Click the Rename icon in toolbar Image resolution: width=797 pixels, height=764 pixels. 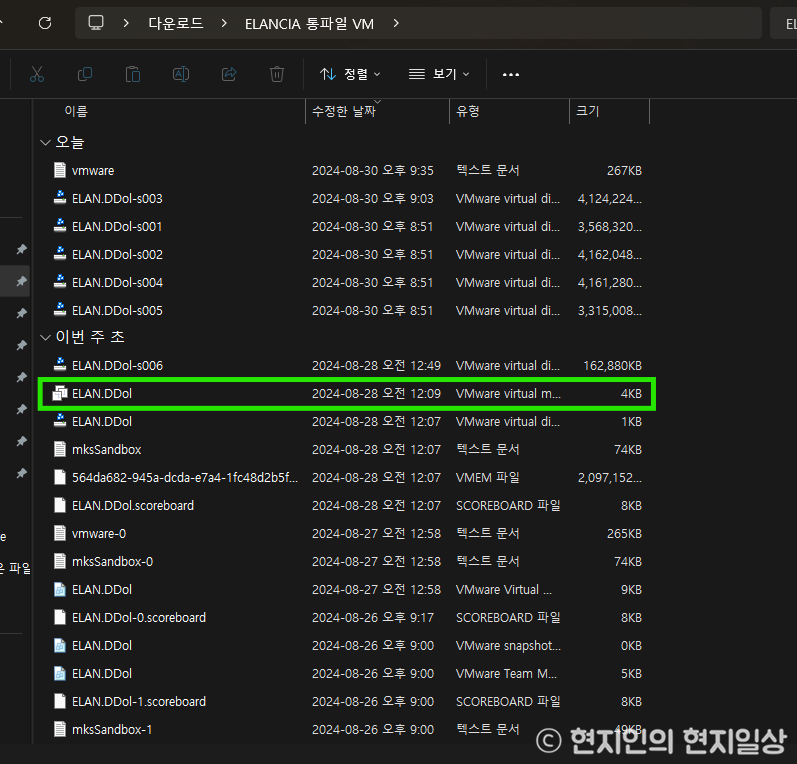pos(181,74)
